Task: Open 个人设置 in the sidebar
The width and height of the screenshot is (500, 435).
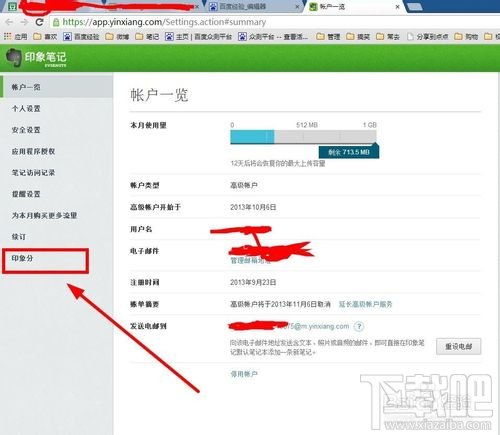Action: click(26, 108)
